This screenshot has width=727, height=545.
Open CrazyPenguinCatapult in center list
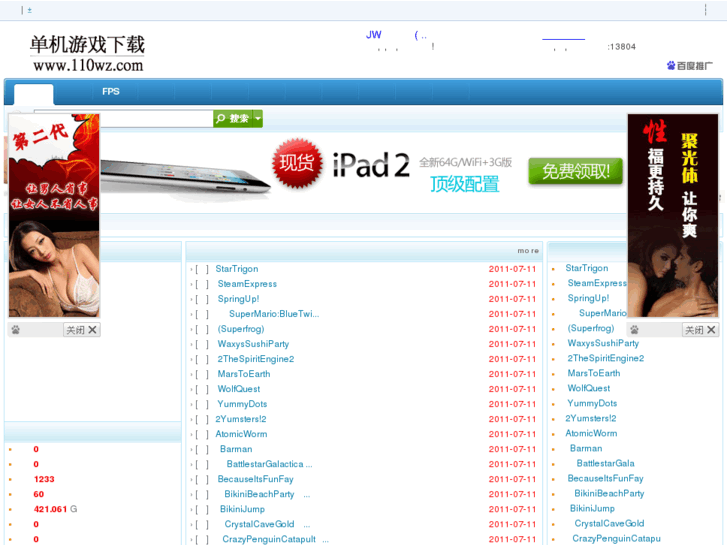269,539
